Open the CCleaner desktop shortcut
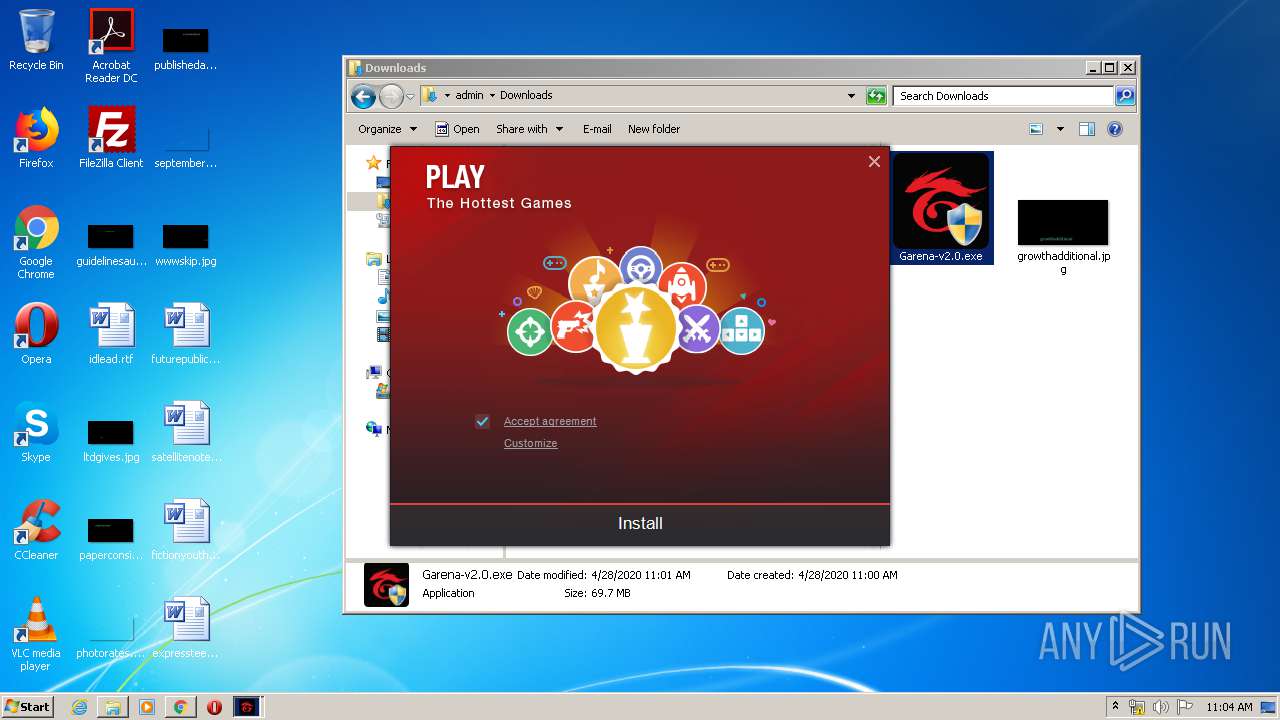Image resolution: width=1280 pixels, height=720 pixels. click(36, 530)
